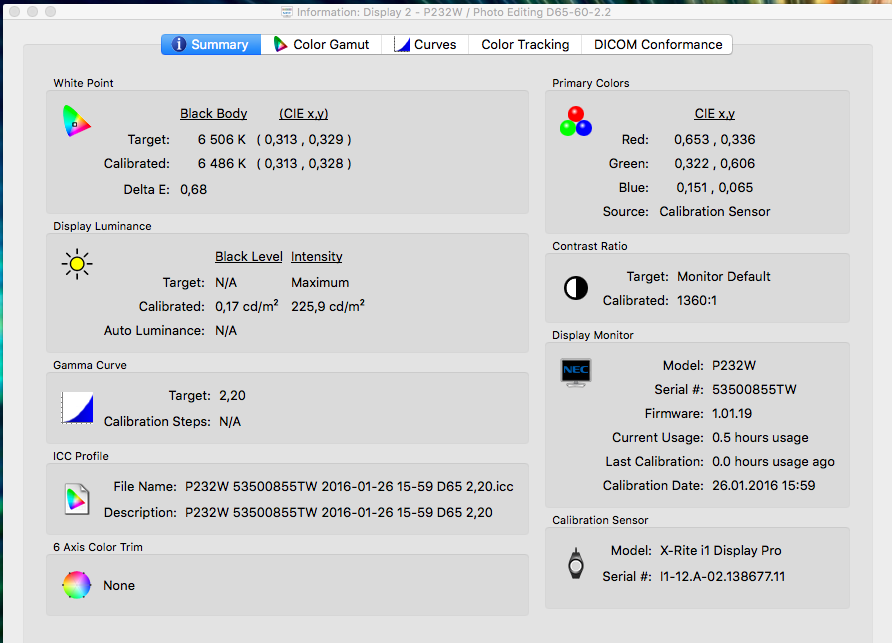Viewport: 892px width, 643px height.
Task: Click the Black Body column header
Action: (213, 114)
